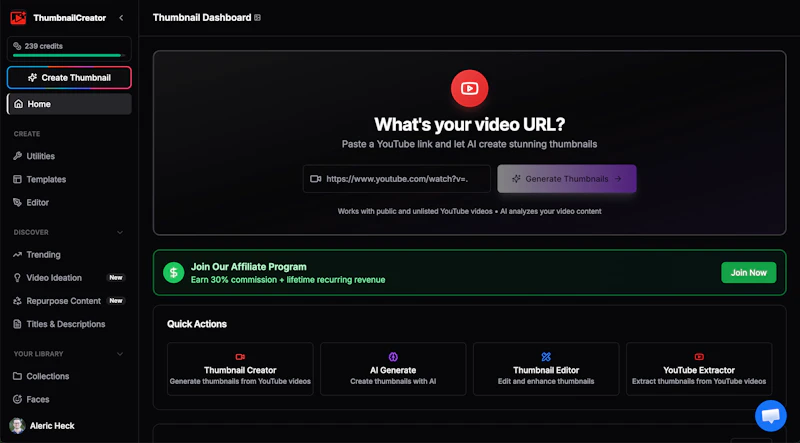This screenshot has width=800, height=443.
Task: Click the sparkle icon on Generate Thumbnails
Action: click(x=516, y=179)
